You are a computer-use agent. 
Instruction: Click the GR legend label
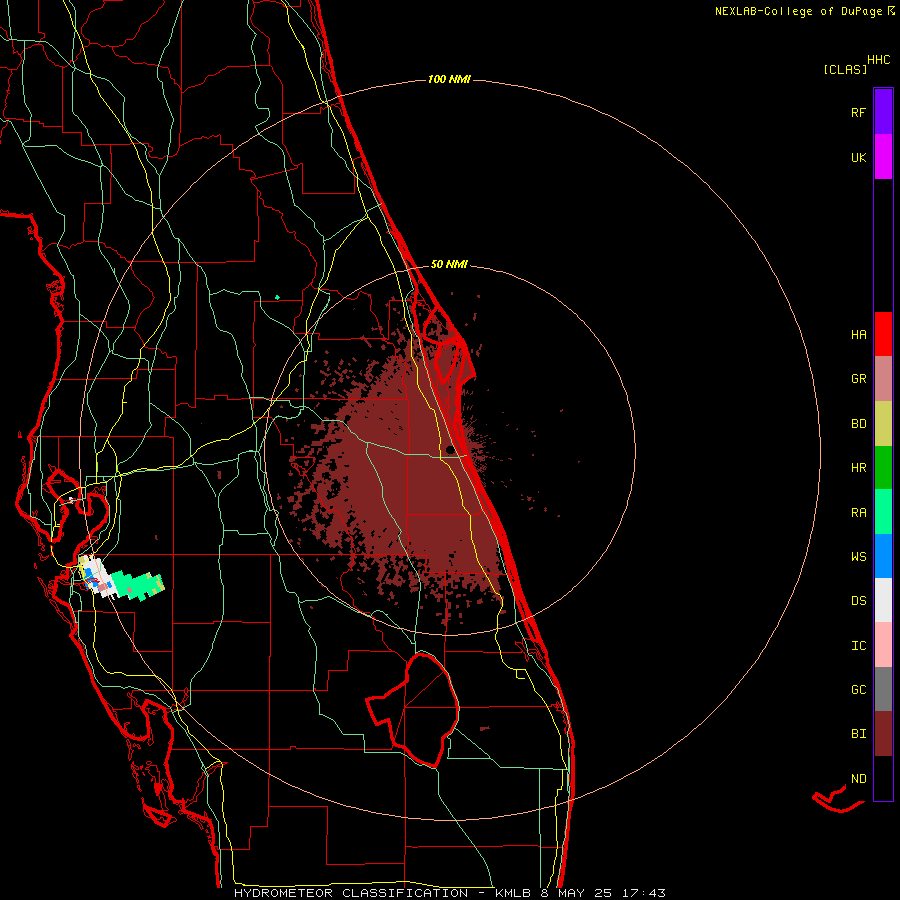coord(858,379)
